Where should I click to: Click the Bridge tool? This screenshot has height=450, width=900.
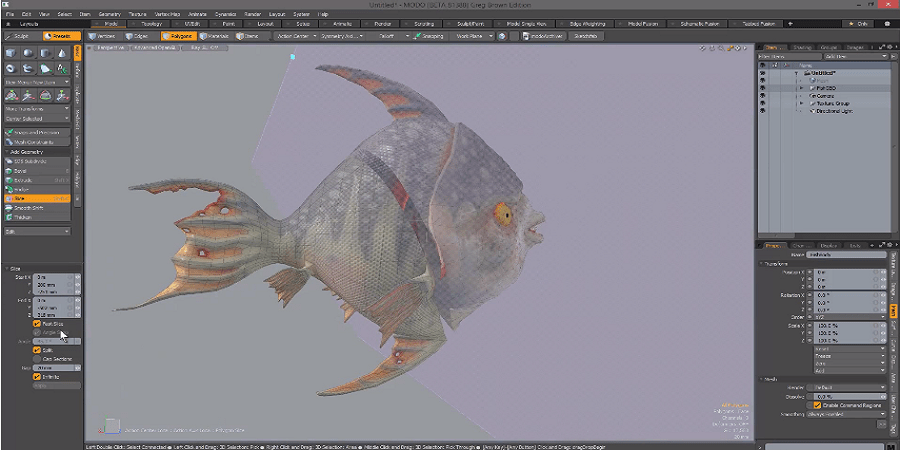coord(37,189)
